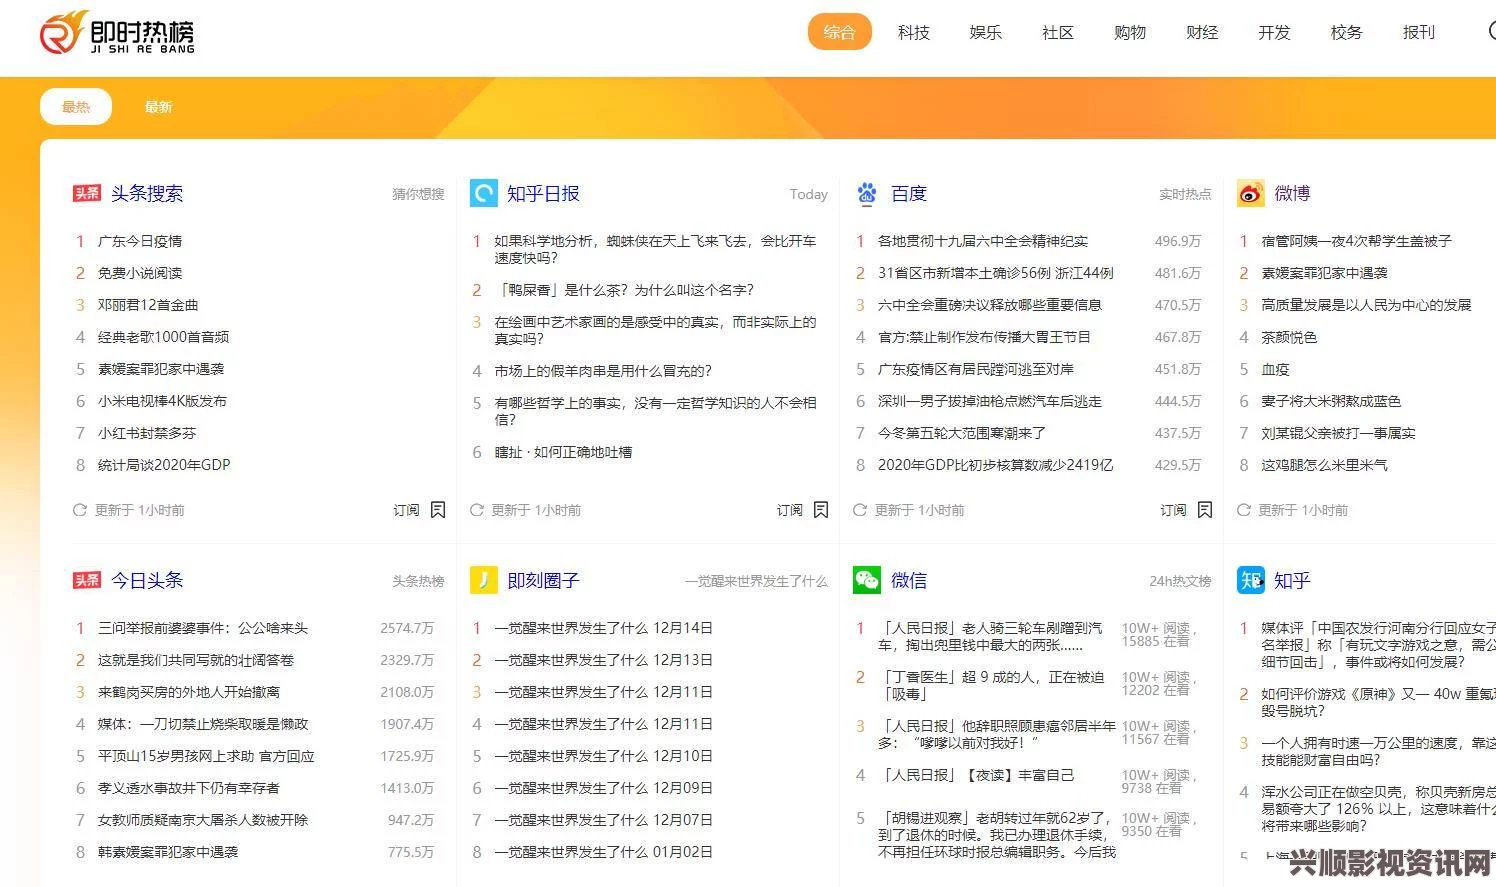Open 茶颜悦色 Weibo topic

[1289, 337]
